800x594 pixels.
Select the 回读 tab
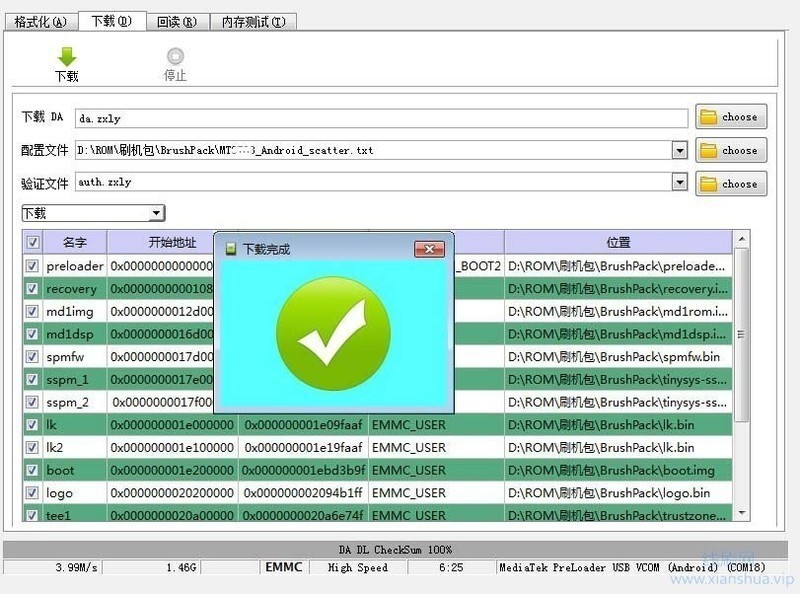pos(177,20)
